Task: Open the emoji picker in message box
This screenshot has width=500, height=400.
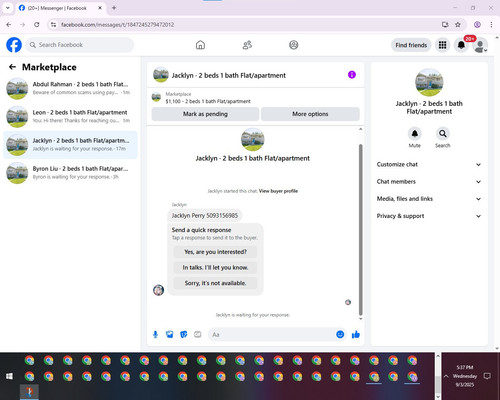Action: [x=340, y=334]
